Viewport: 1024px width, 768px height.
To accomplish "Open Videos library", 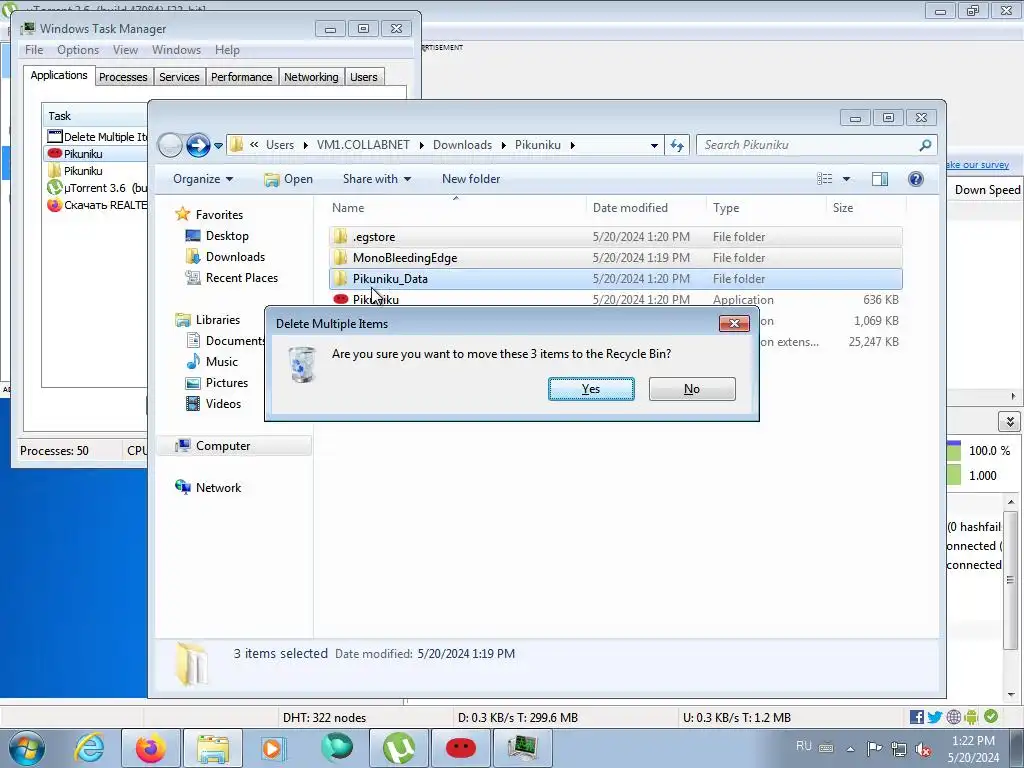I will point(223,404).
